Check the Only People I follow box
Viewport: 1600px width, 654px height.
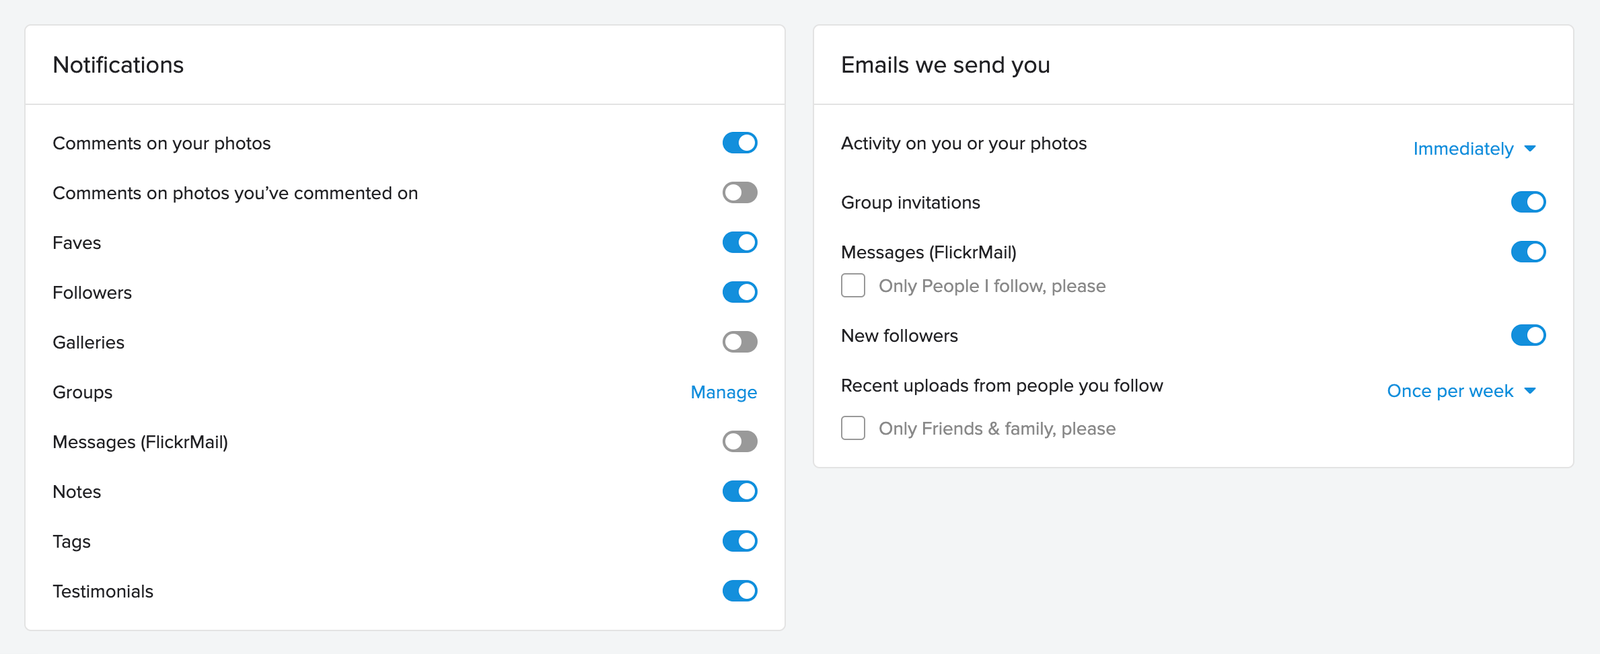pos(853,286)
